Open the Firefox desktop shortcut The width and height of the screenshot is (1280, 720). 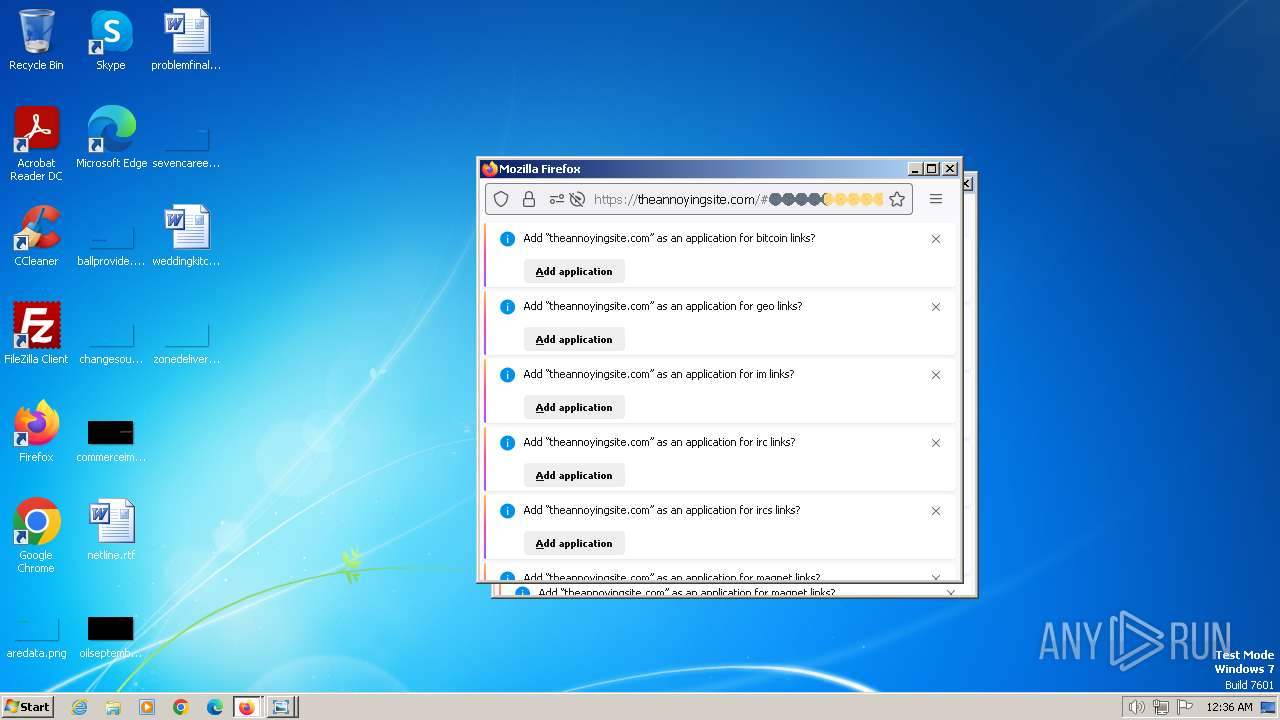click(x=36, y=432)
